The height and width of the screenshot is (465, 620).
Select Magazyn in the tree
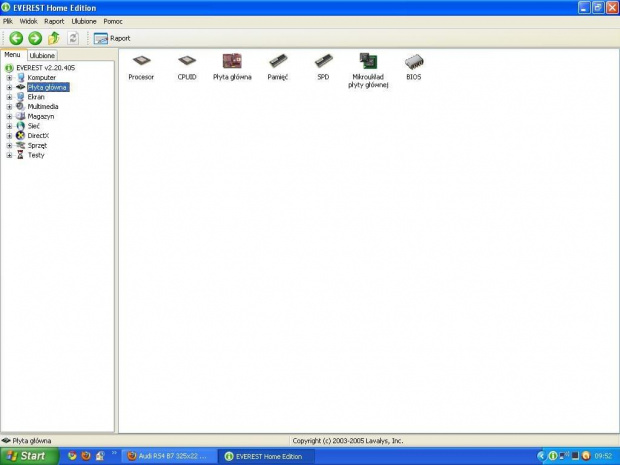41,117
